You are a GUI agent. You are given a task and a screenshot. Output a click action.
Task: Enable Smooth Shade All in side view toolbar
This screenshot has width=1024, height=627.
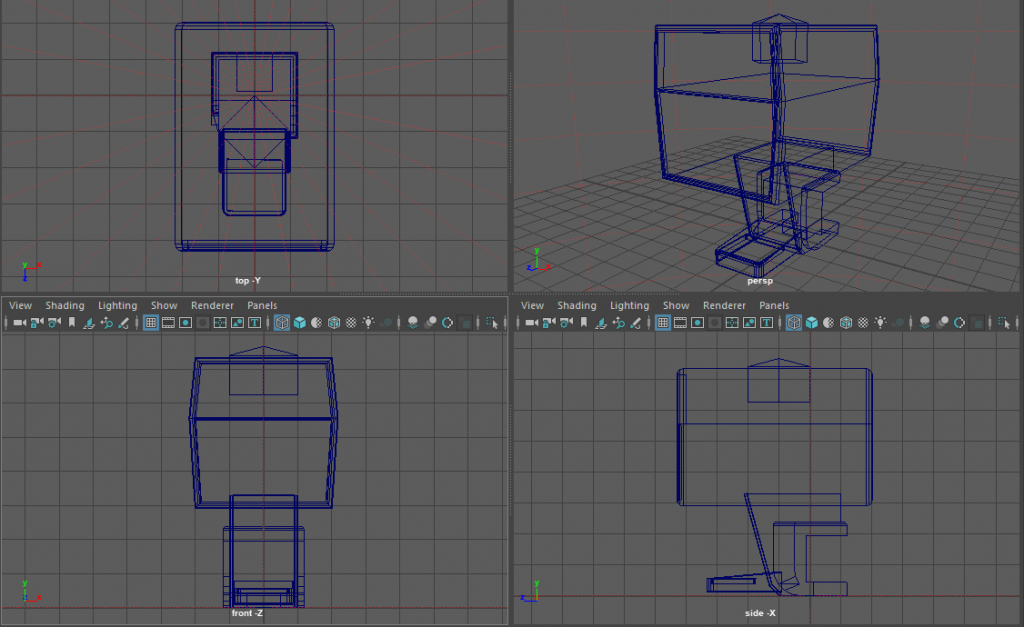point(812,323)
